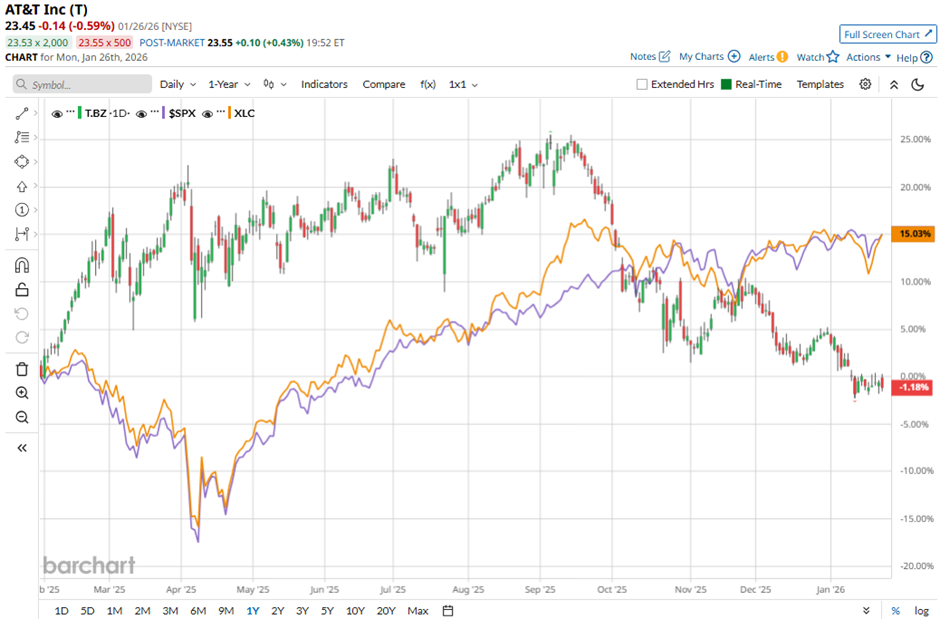
Task: Open the Alerts link
Action: [768, 57]
